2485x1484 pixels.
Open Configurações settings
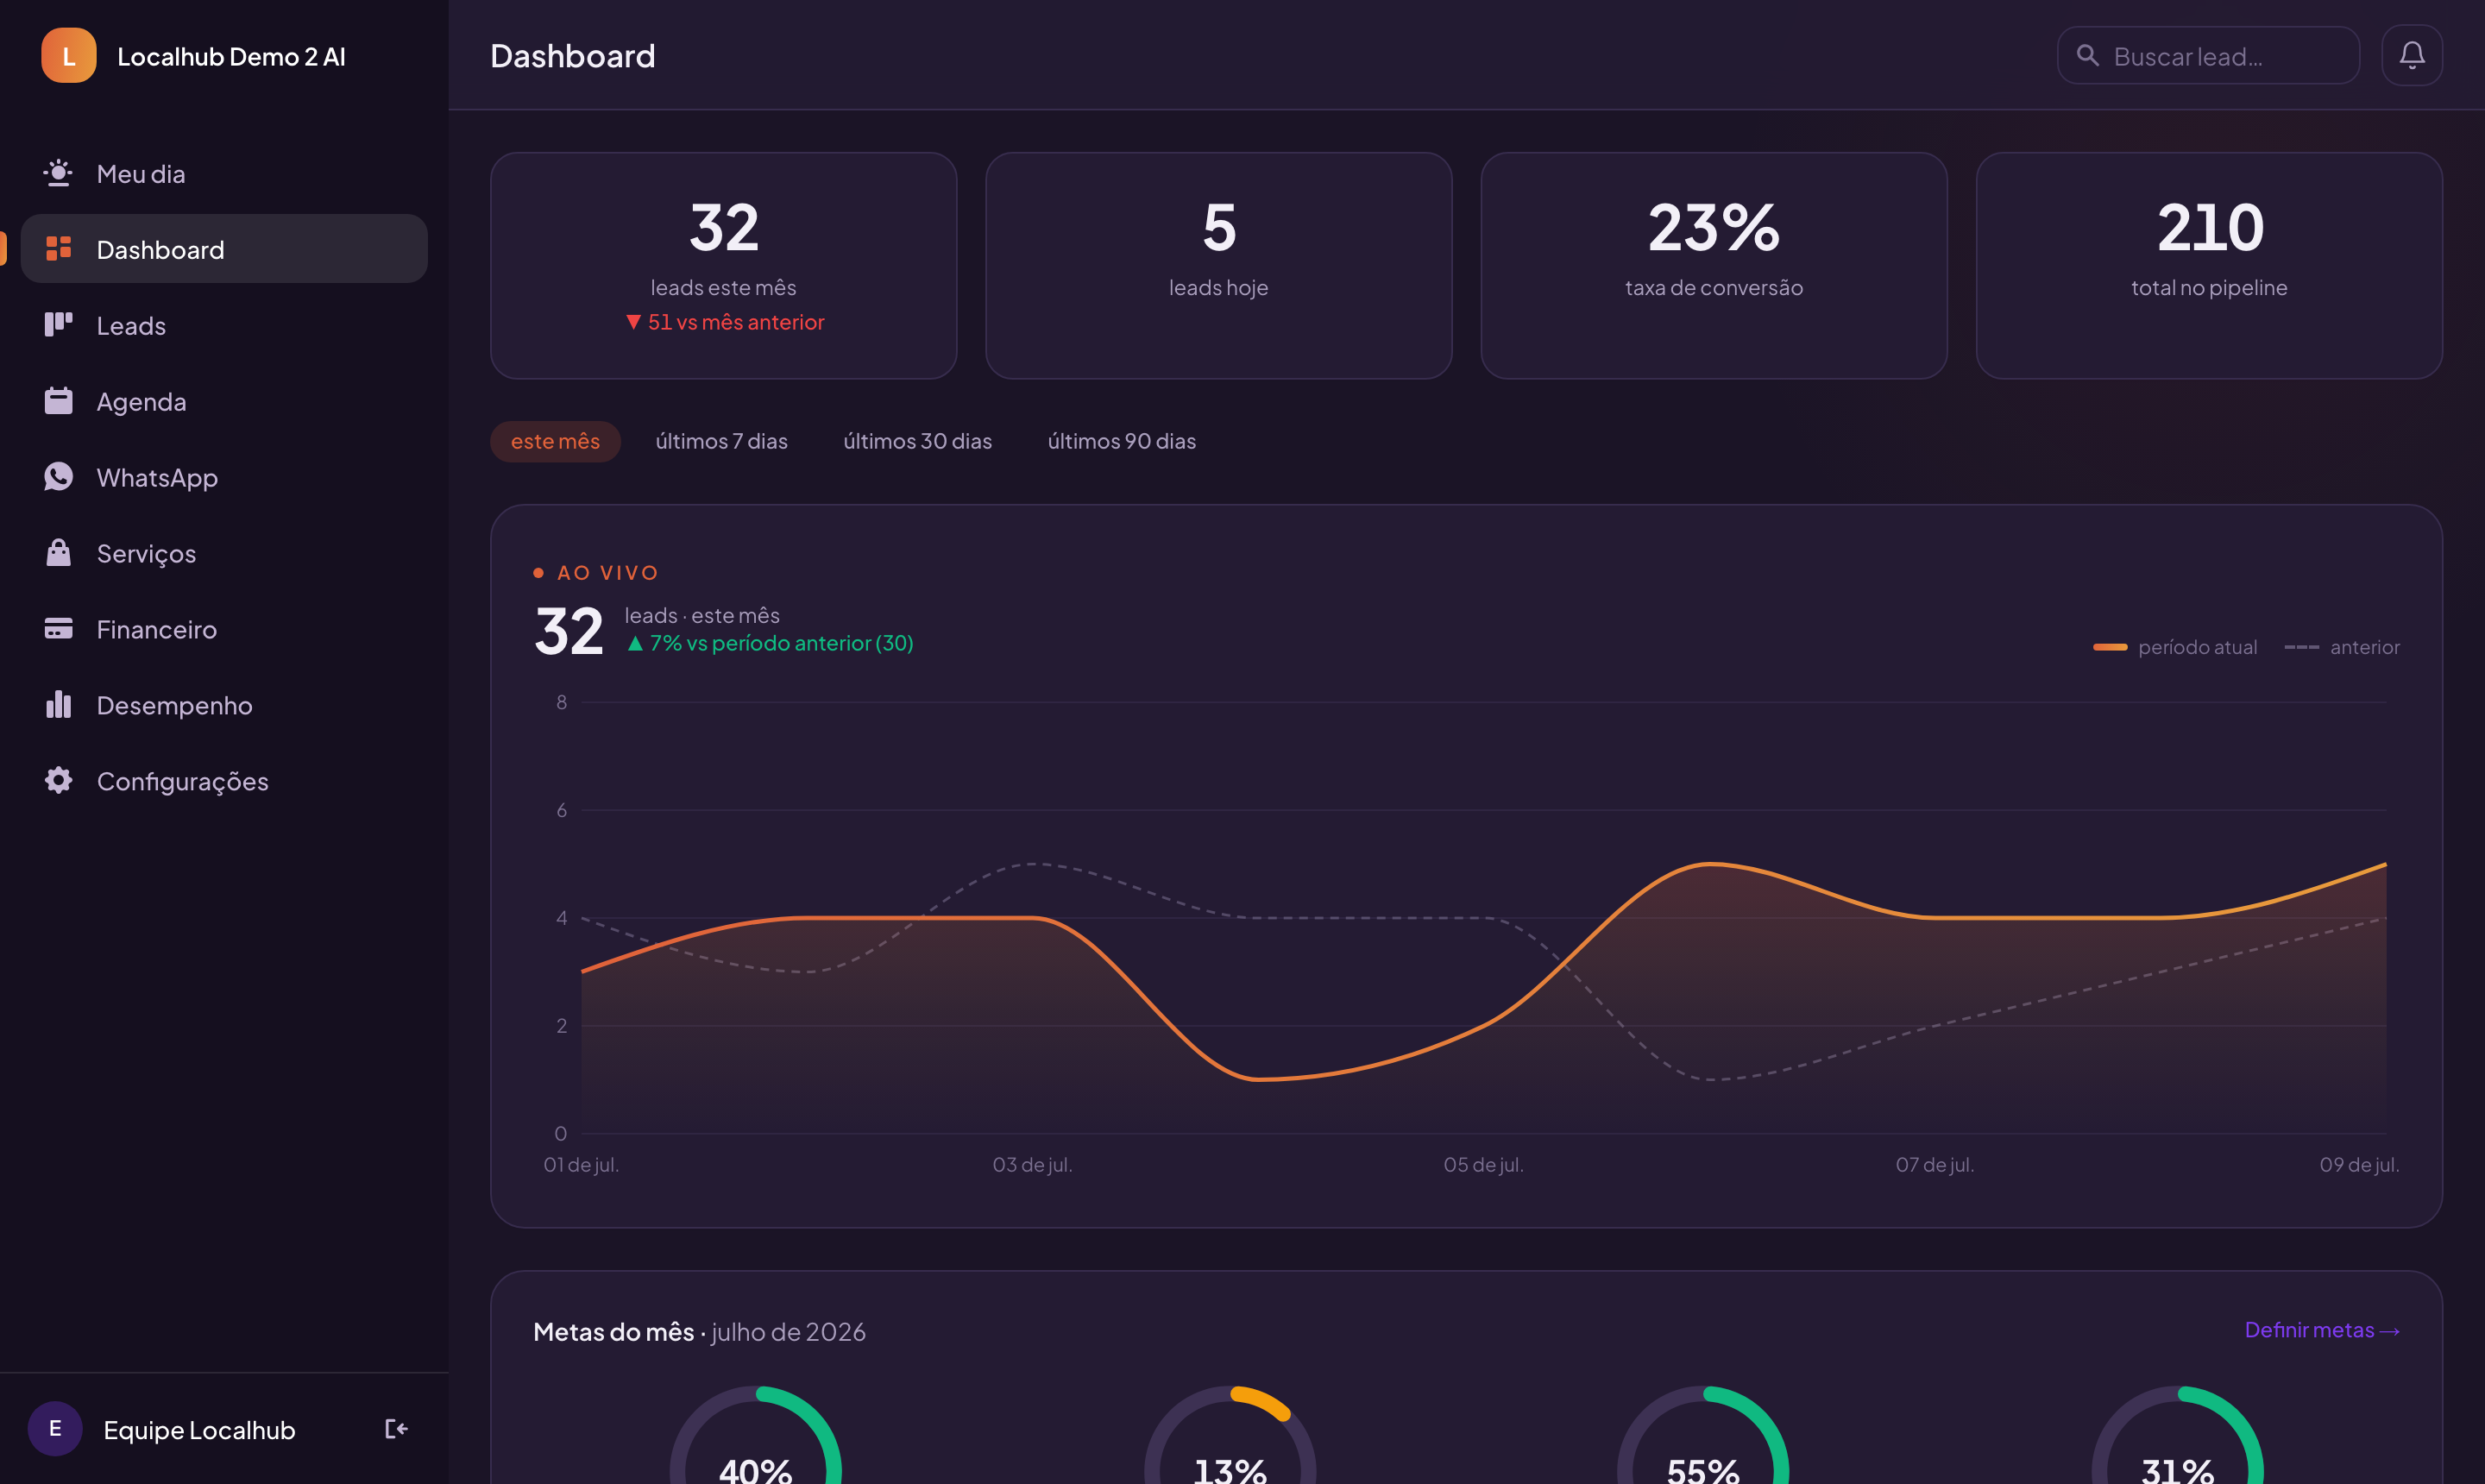(x=224, y=781)
